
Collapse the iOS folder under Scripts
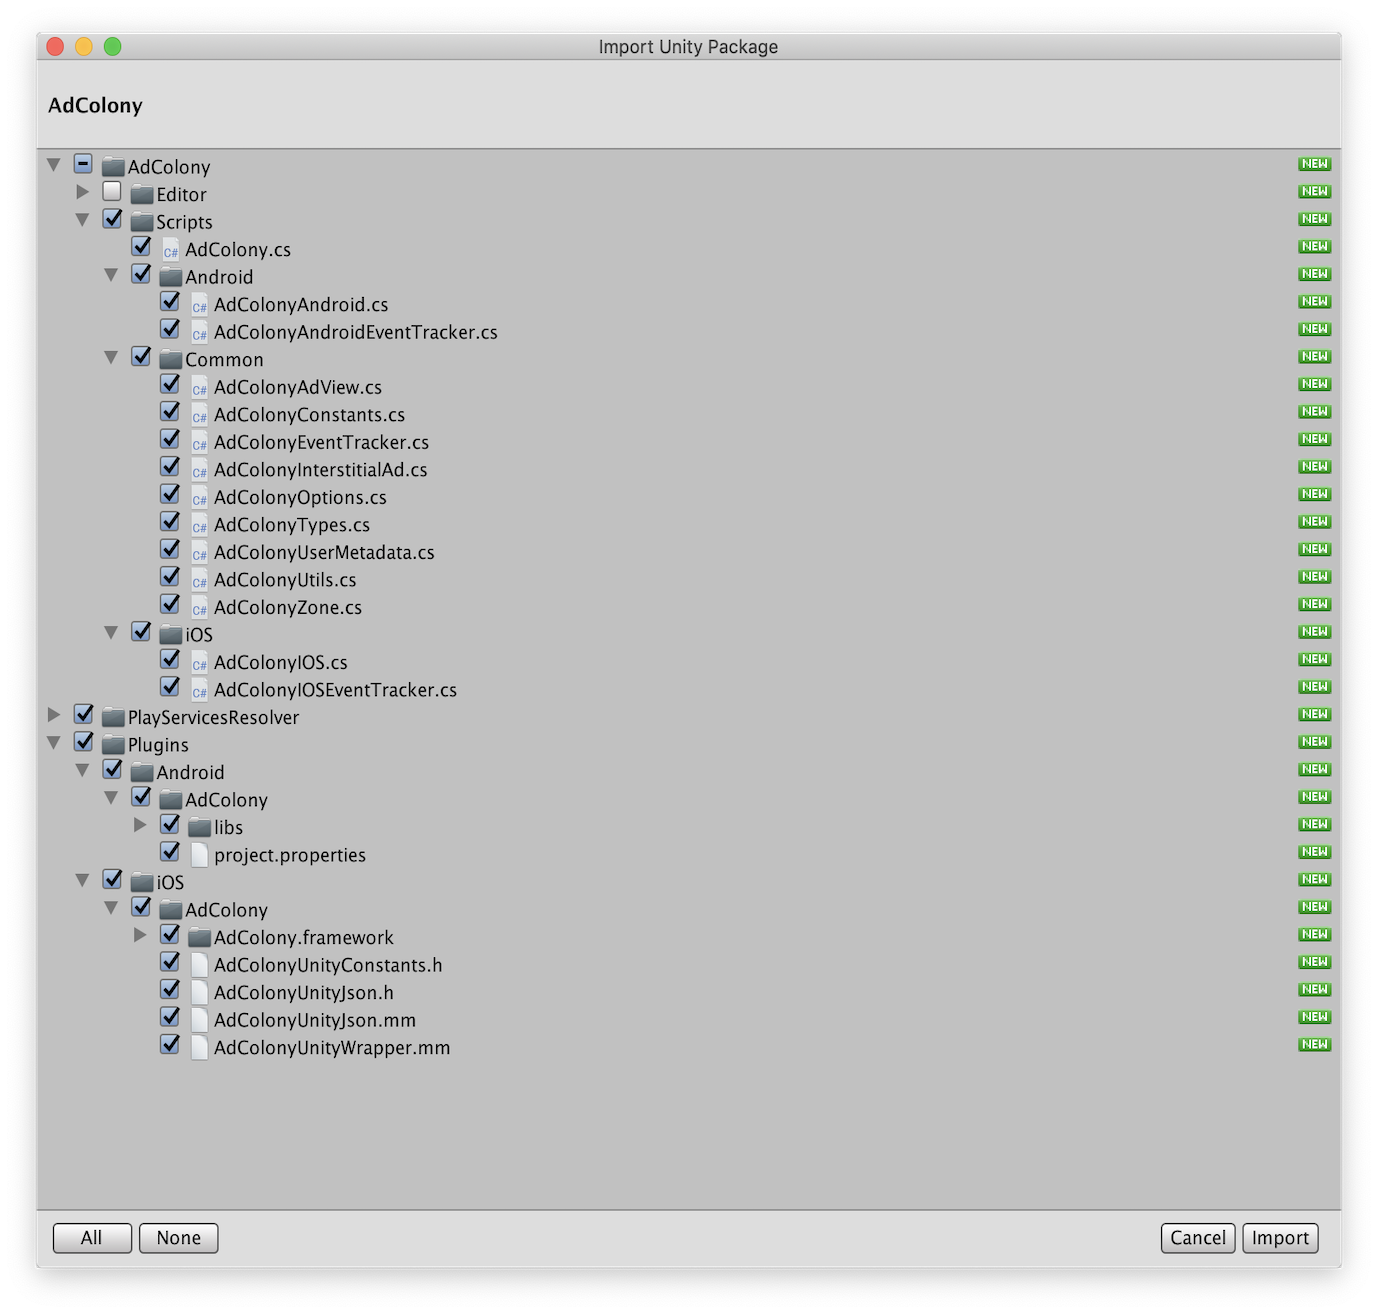[x=112, y=632]
